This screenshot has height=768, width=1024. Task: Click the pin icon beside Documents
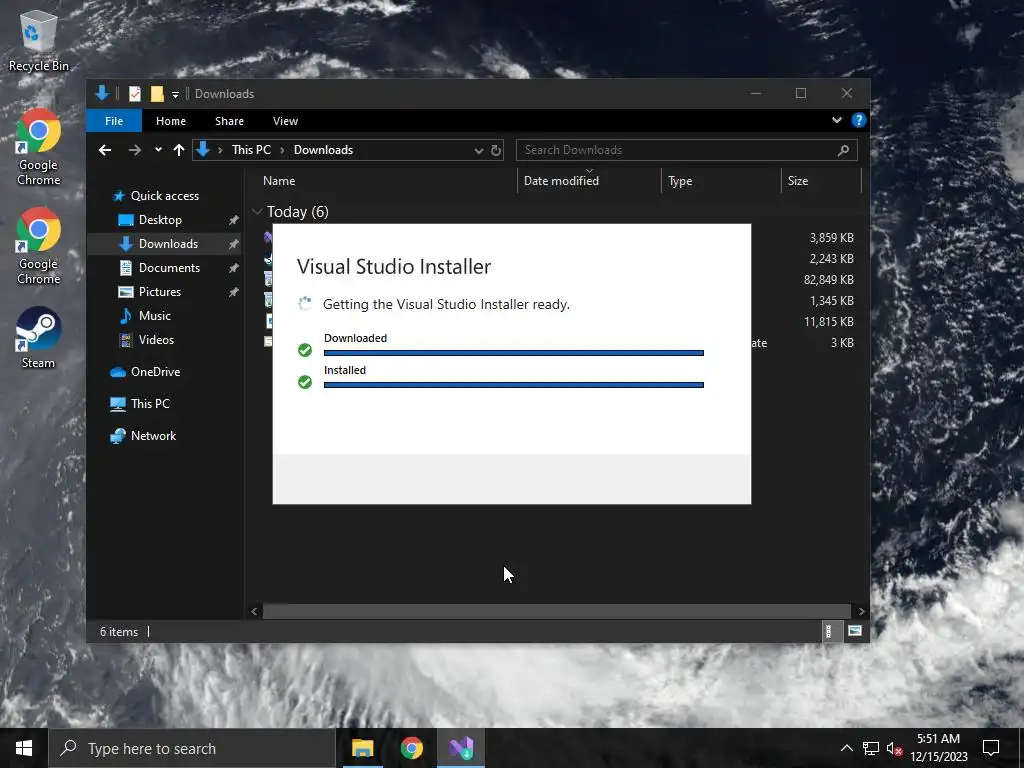click(x=233, y=268)
